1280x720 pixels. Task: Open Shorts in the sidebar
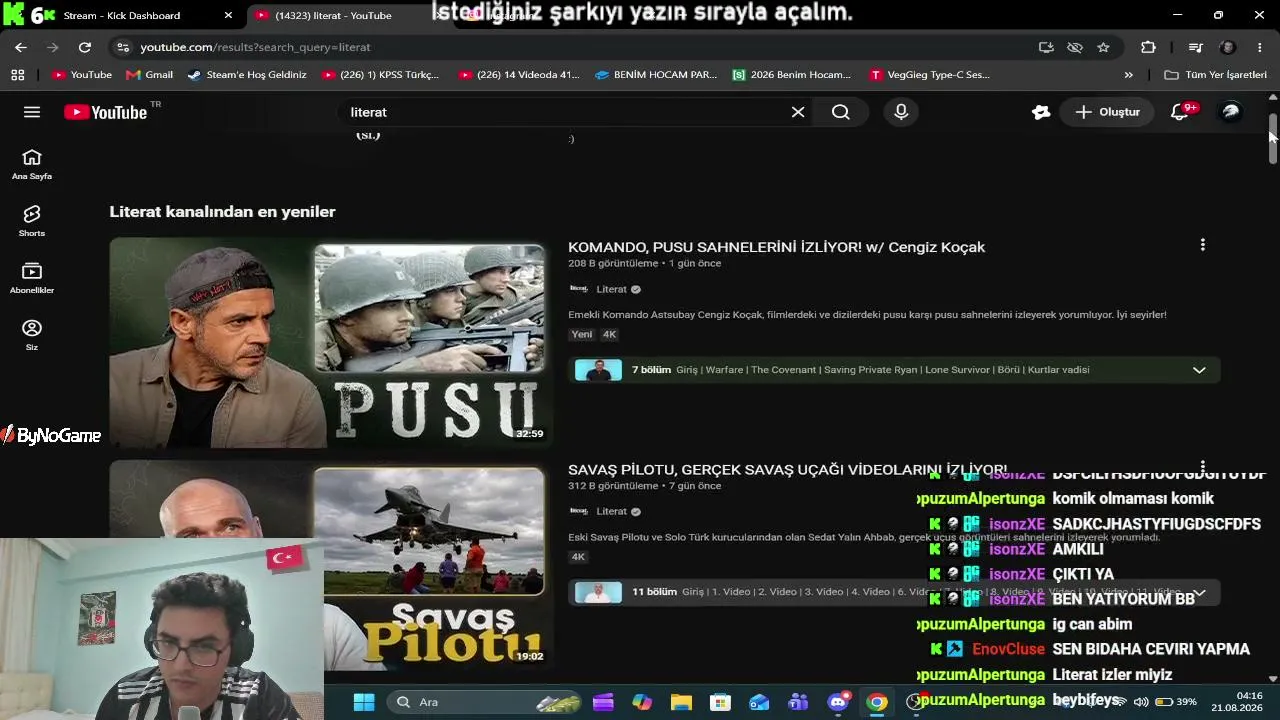click(x=32, y=222)
